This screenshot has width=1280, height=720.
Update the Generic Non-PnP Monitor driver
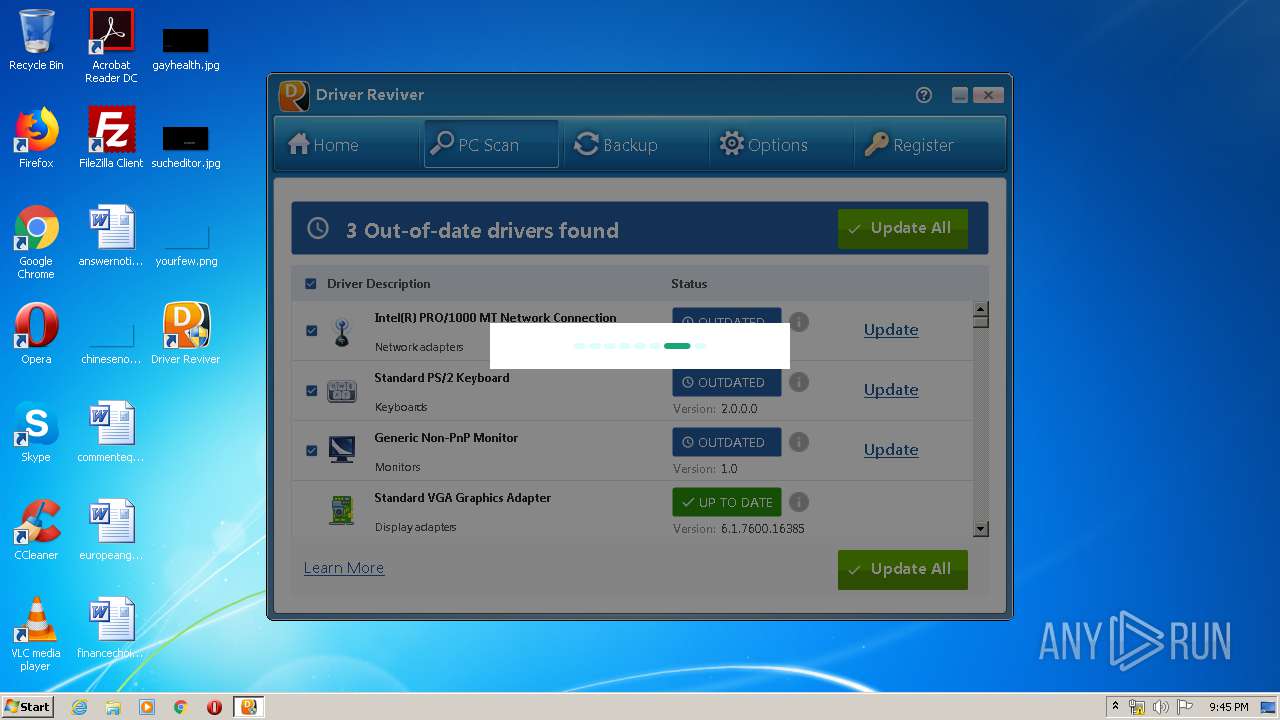(x=891, y=450)
